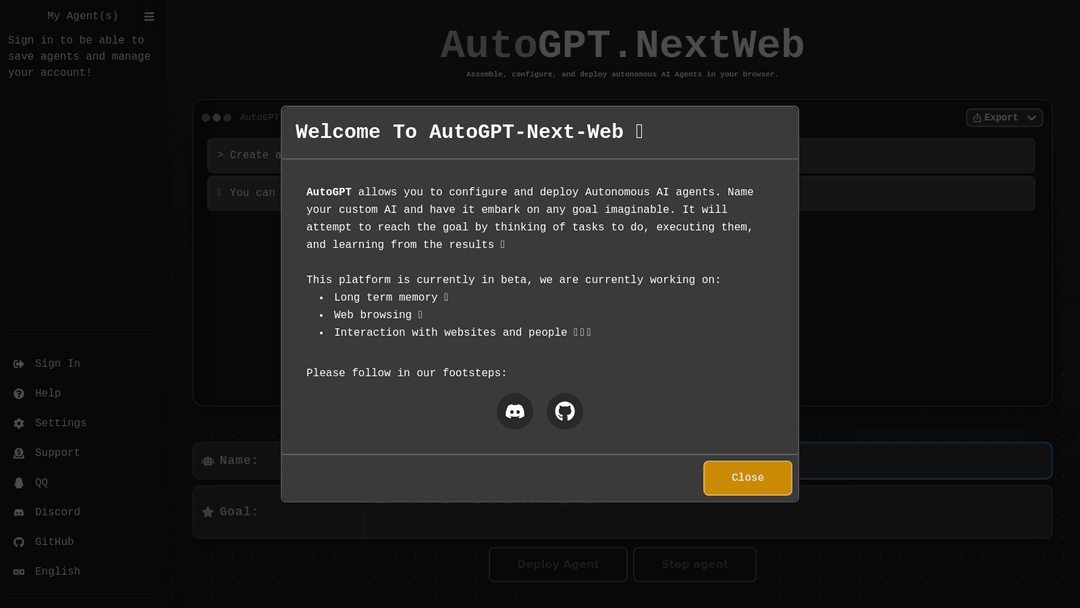1080x608 pixels.
Task: Open the QQ sidebar link
Action: [82, 483]
